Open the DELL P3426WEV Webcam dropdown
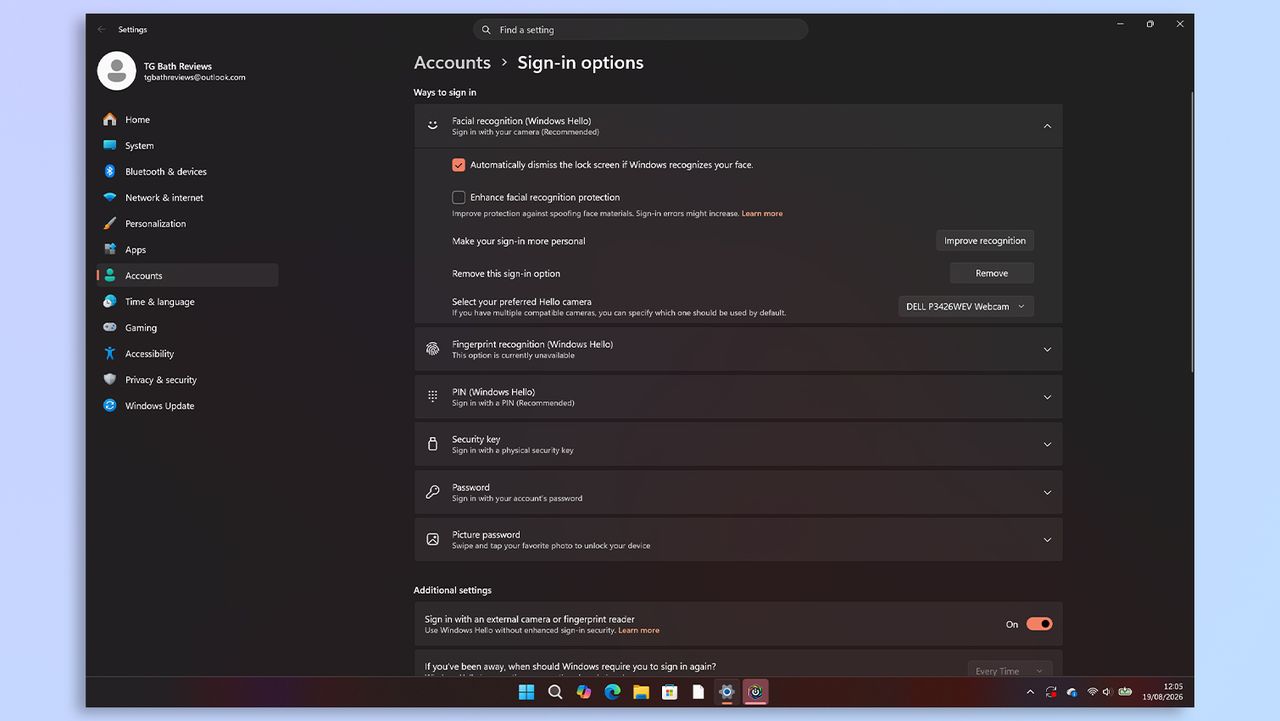This screenshot has height=721, width=1280. [x=966, y=307]
